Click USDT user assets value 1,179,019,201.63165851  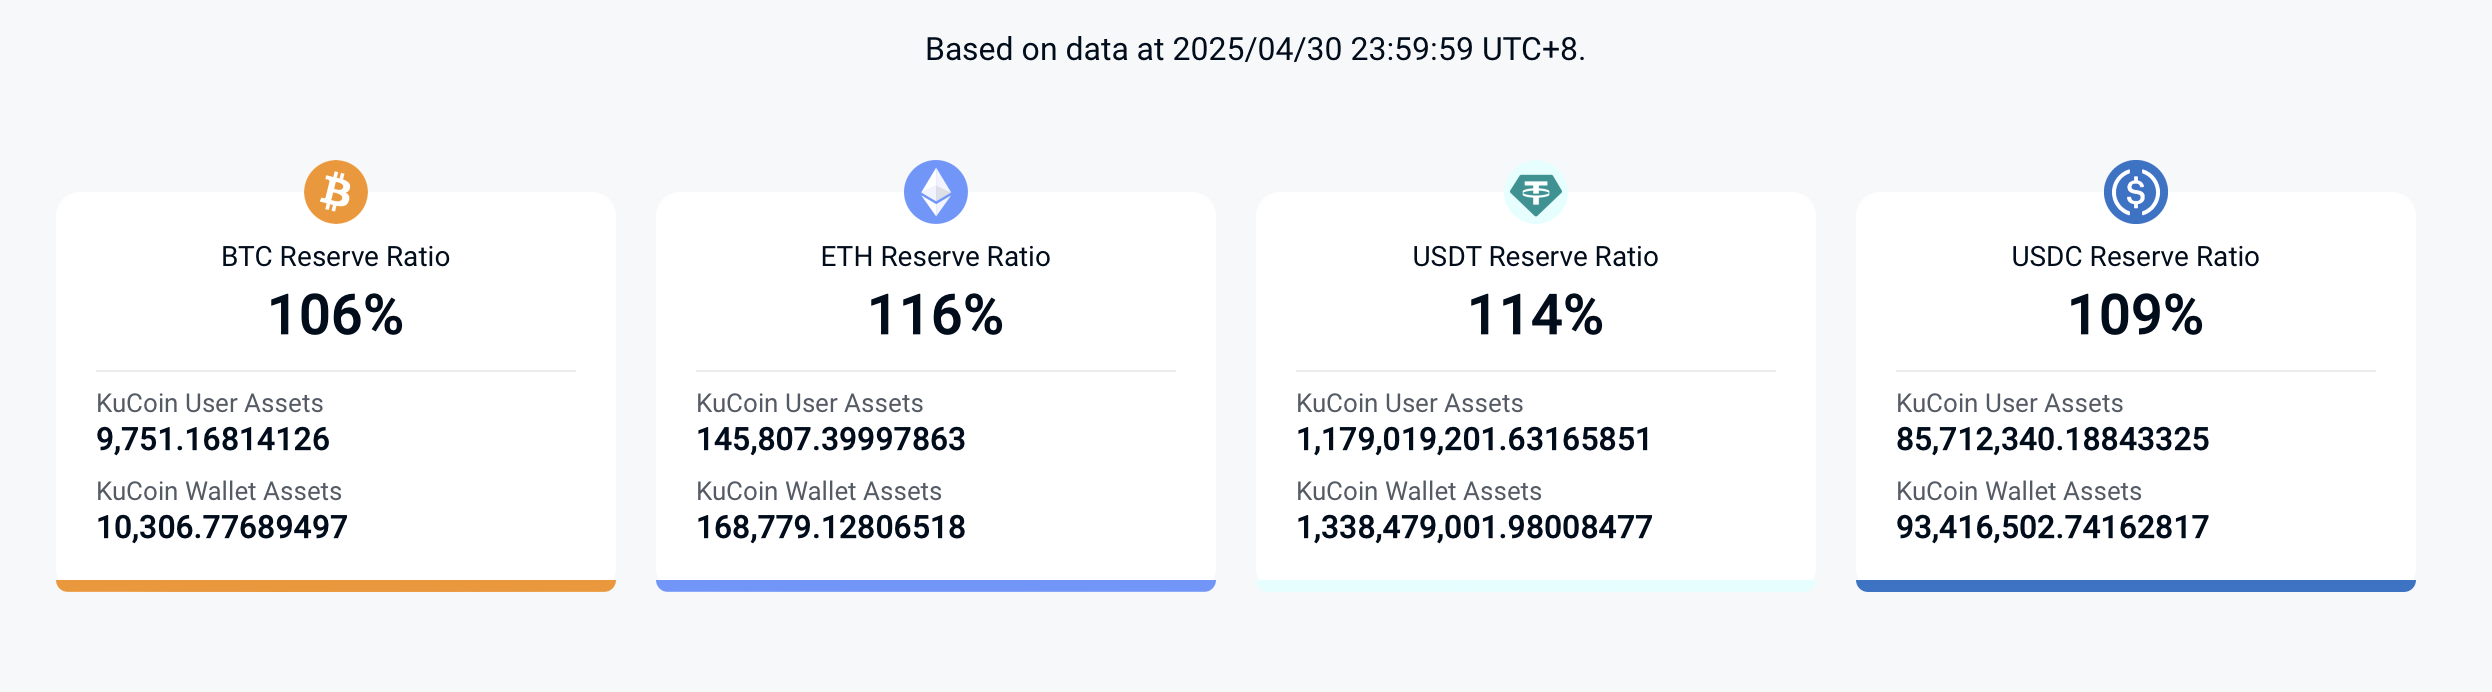coord(1474,439)
